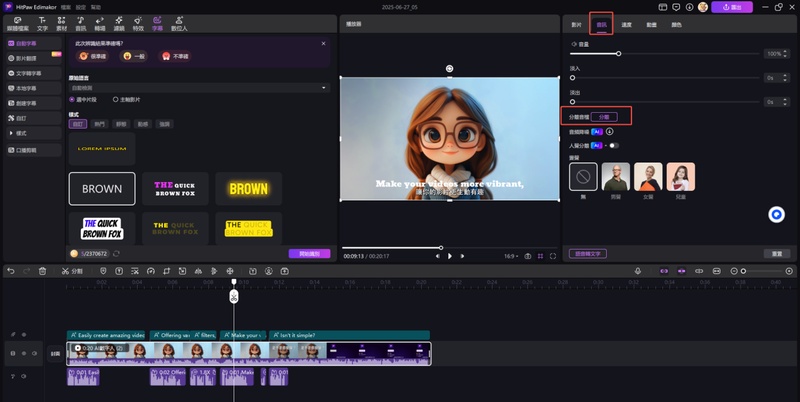The width and height of the screenshot is (800, 402).
Task: Click the 音量 volume slider handle
Action: pyautogui.click(x=618, y=53)
